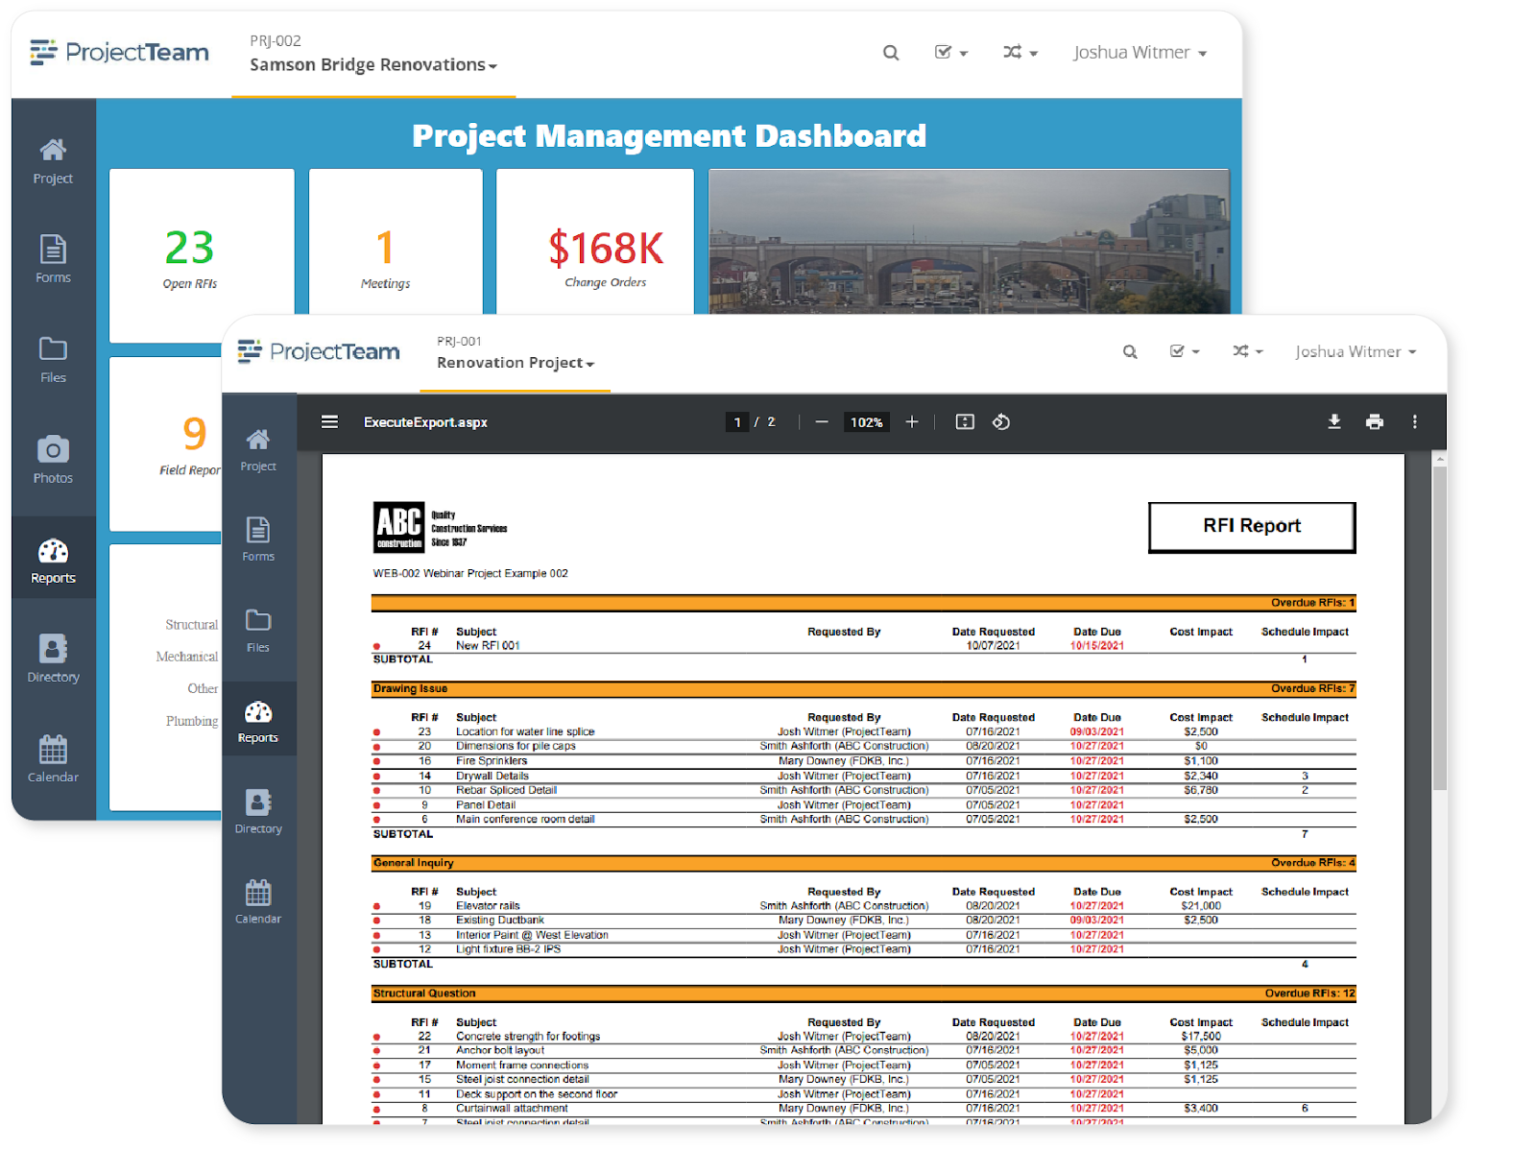Print the RFI report
The width and height of the screenshot is (1536, 1149).
pos(1375,421)
